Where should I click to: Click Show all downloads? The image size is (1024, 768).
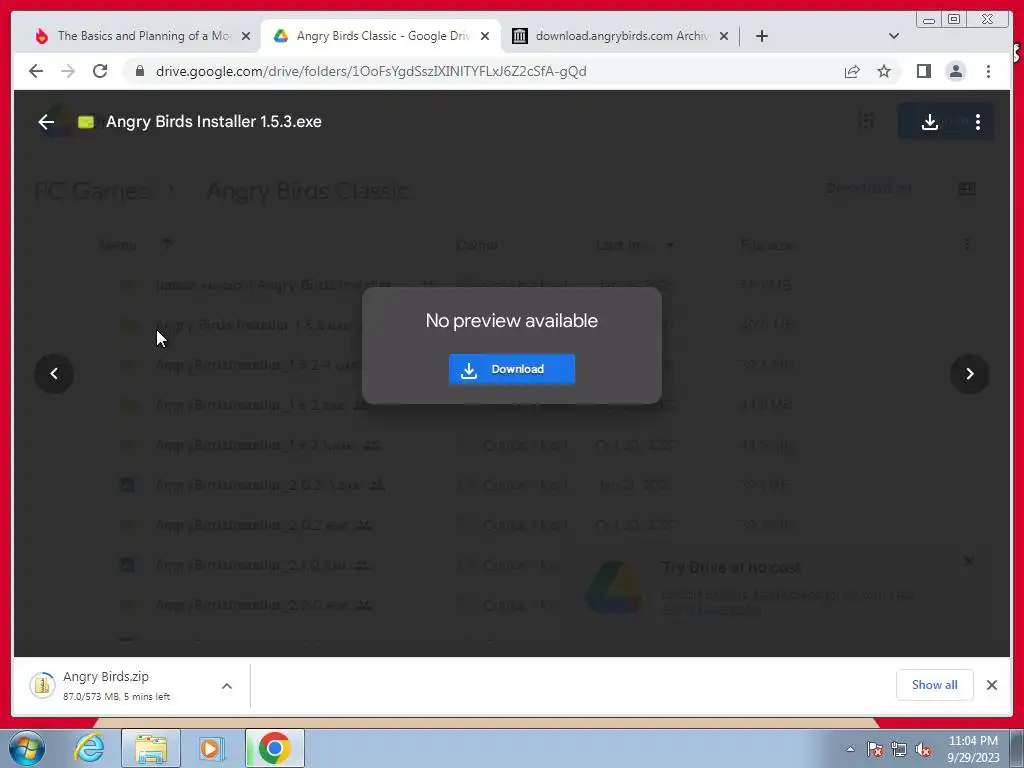click(935, 685)
